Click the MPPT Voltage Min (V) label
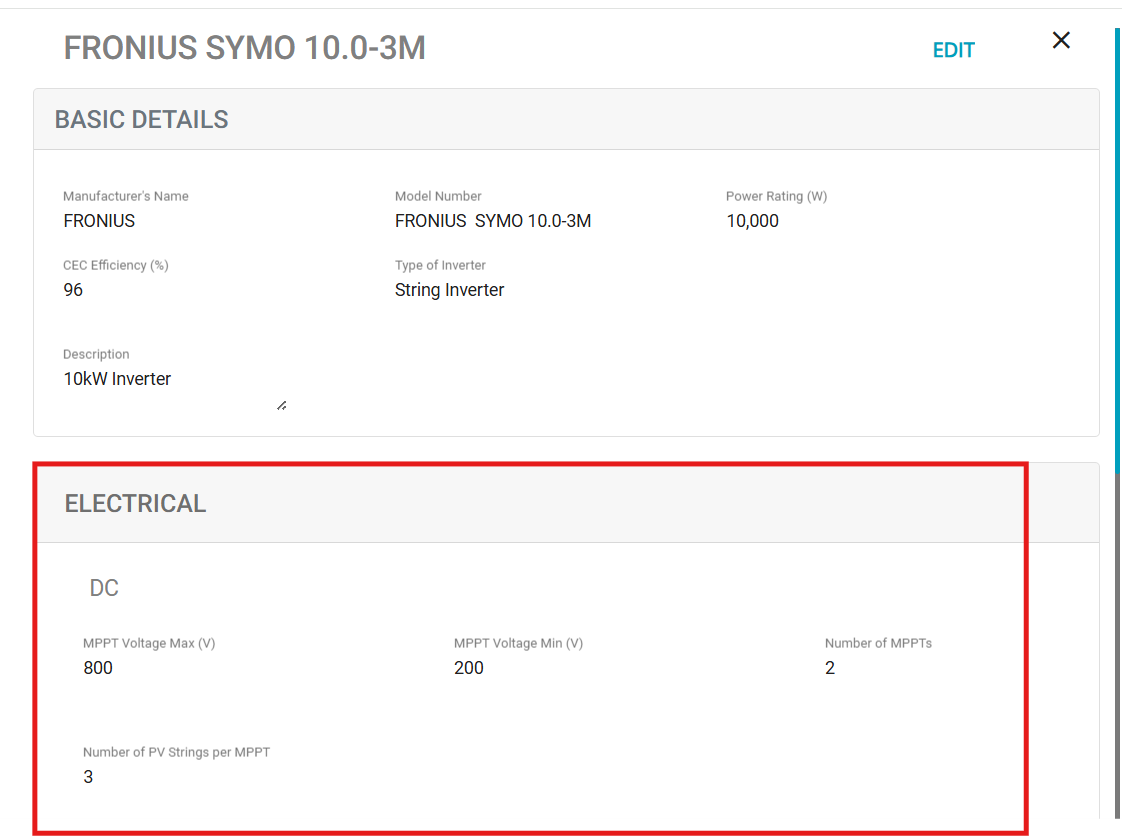The width and height of the screenshot is (1122, 836). click(x=518, y=643)
